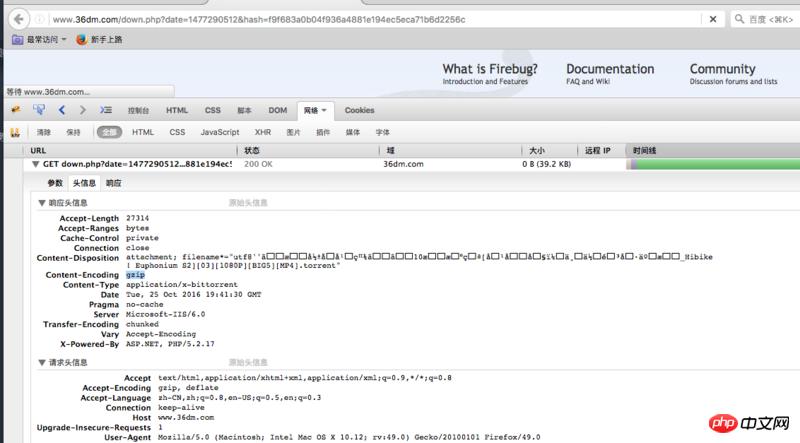The image size is (800, 443).
Task: Stop page loading with the X button
Action: [x=713, y=19]
